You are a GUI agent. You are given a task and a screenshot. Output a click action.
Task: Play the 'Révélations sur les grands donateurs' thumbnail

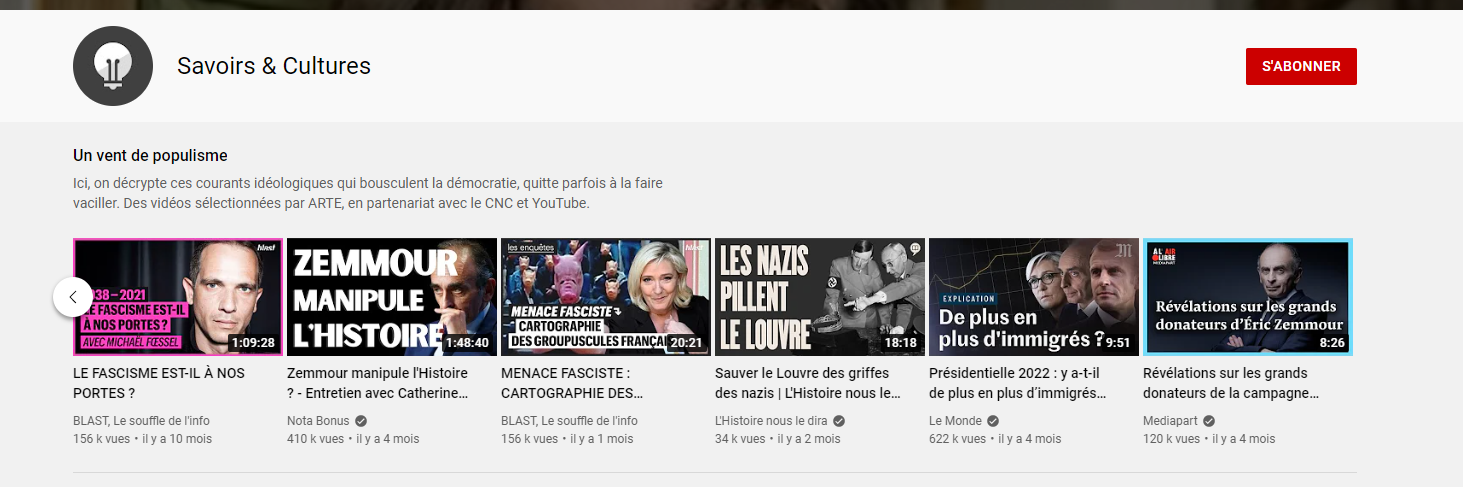(1248, 297)
